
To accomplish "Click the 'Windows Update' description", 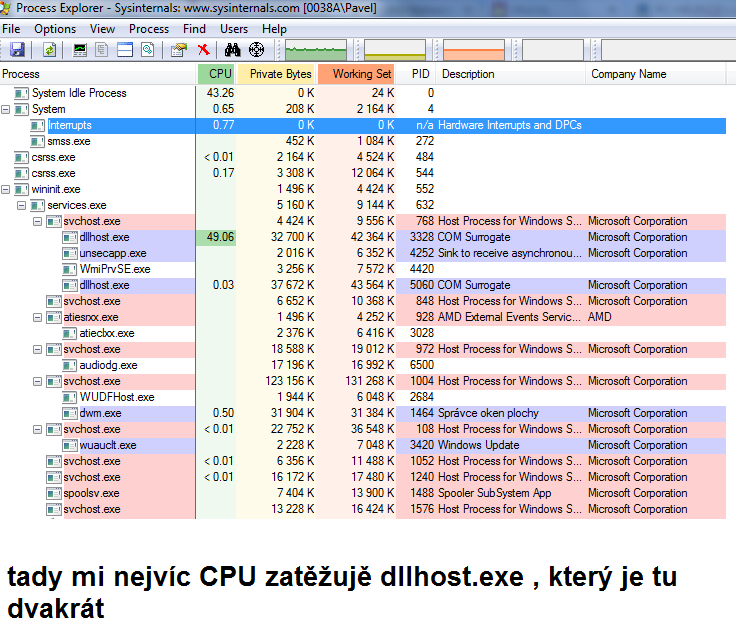I will (478, 445).
